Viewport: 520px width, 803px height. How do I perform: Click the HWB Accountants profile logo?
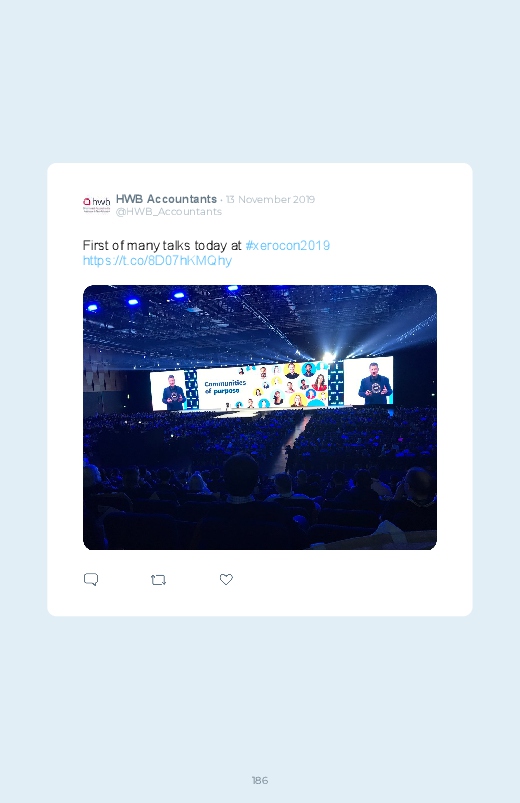pos(96,205)
